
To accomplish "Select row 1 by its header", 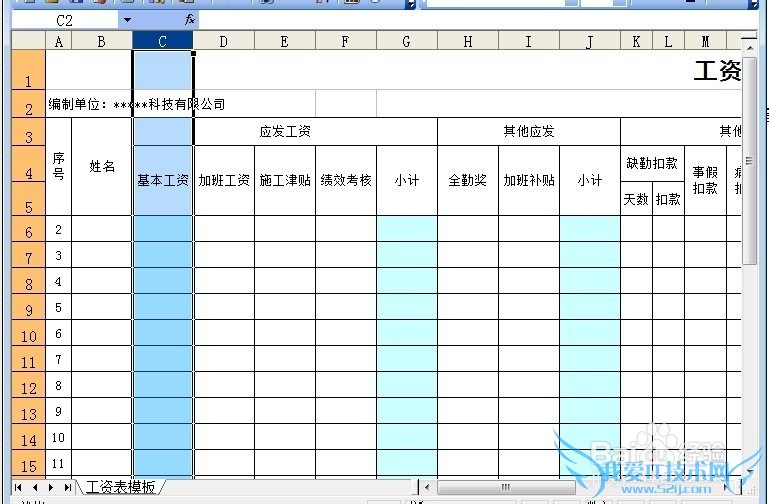I will click(x=28, y=70).
